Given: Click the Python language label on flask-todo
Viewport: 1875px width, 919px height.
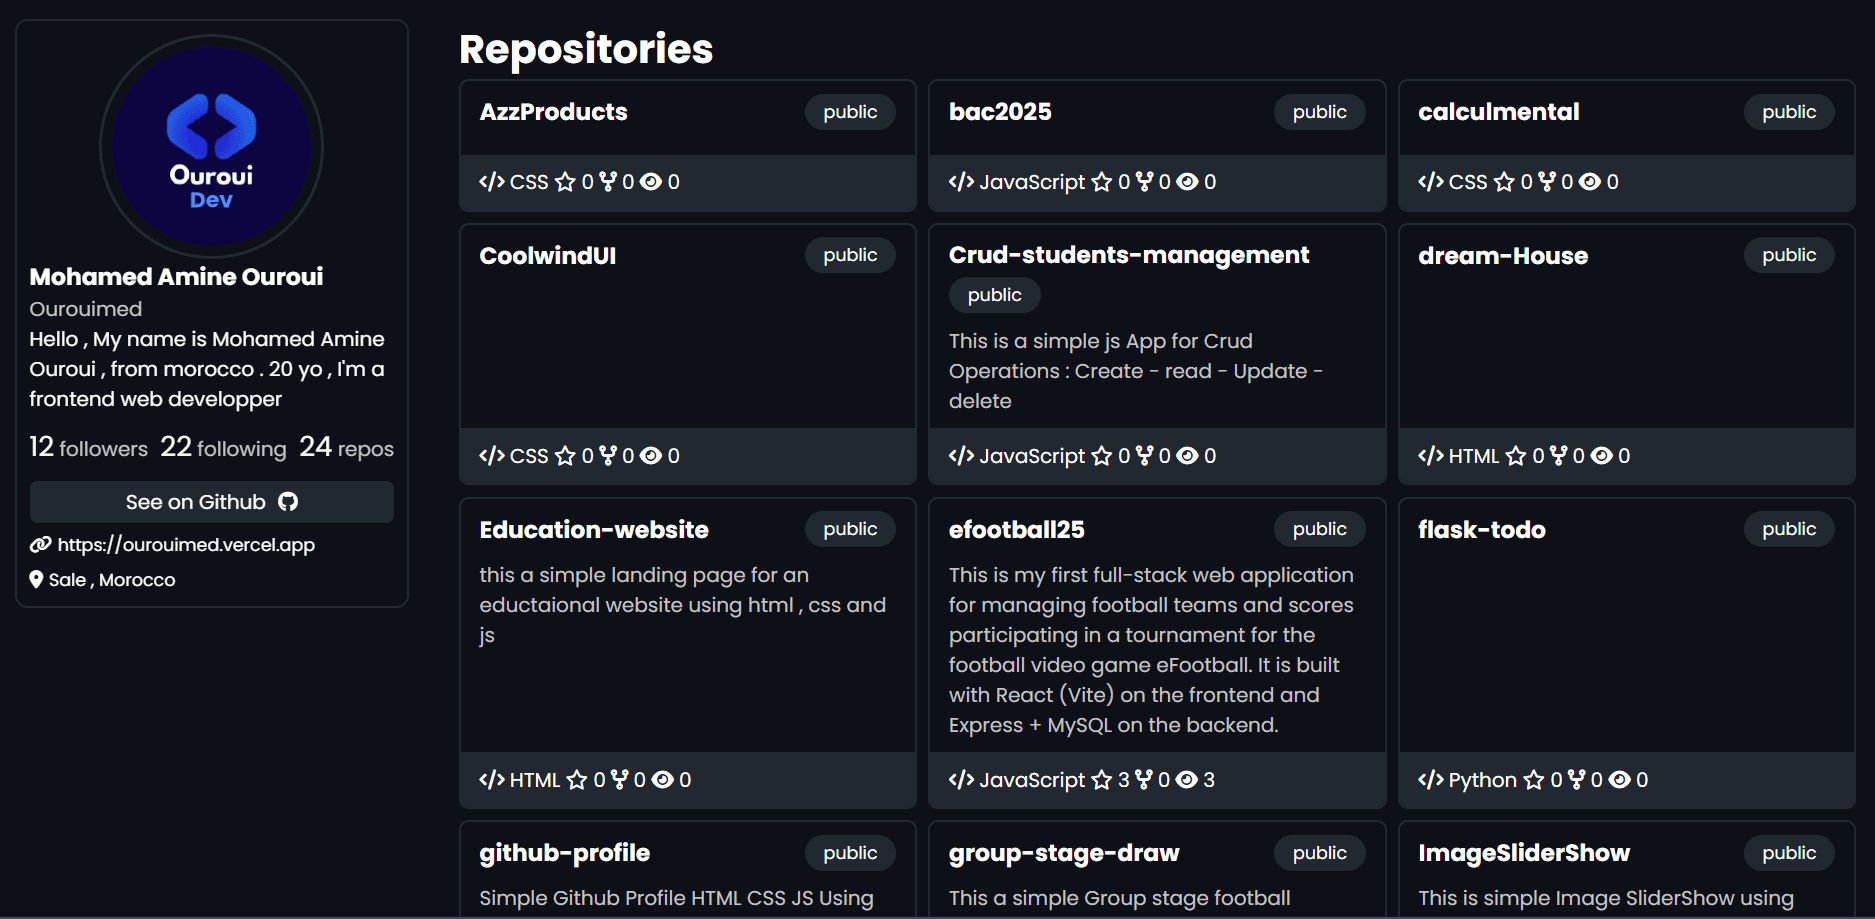Looking at the screenshot, I should 1482,779.
